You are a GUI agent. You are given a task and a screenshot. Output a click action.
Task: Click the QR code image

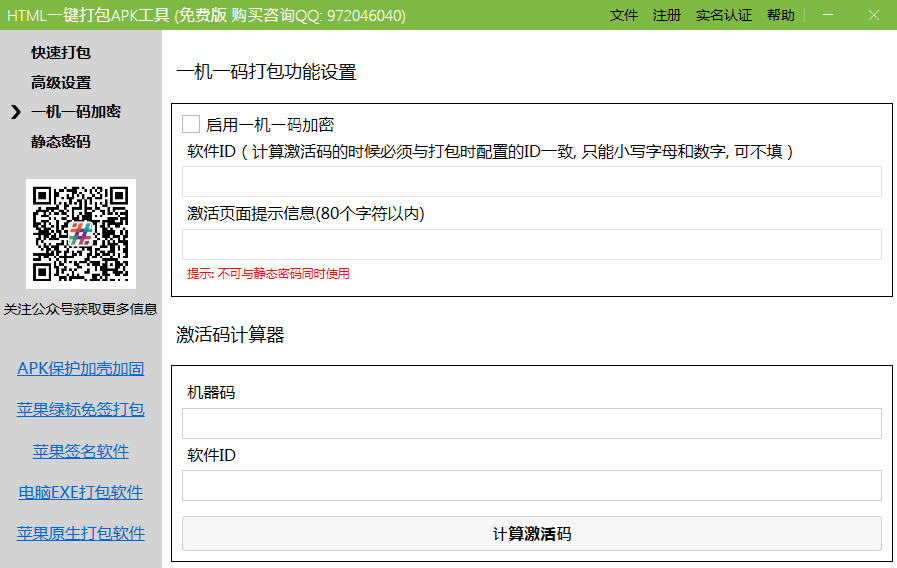pyautogui.click(x=81, y=234)
